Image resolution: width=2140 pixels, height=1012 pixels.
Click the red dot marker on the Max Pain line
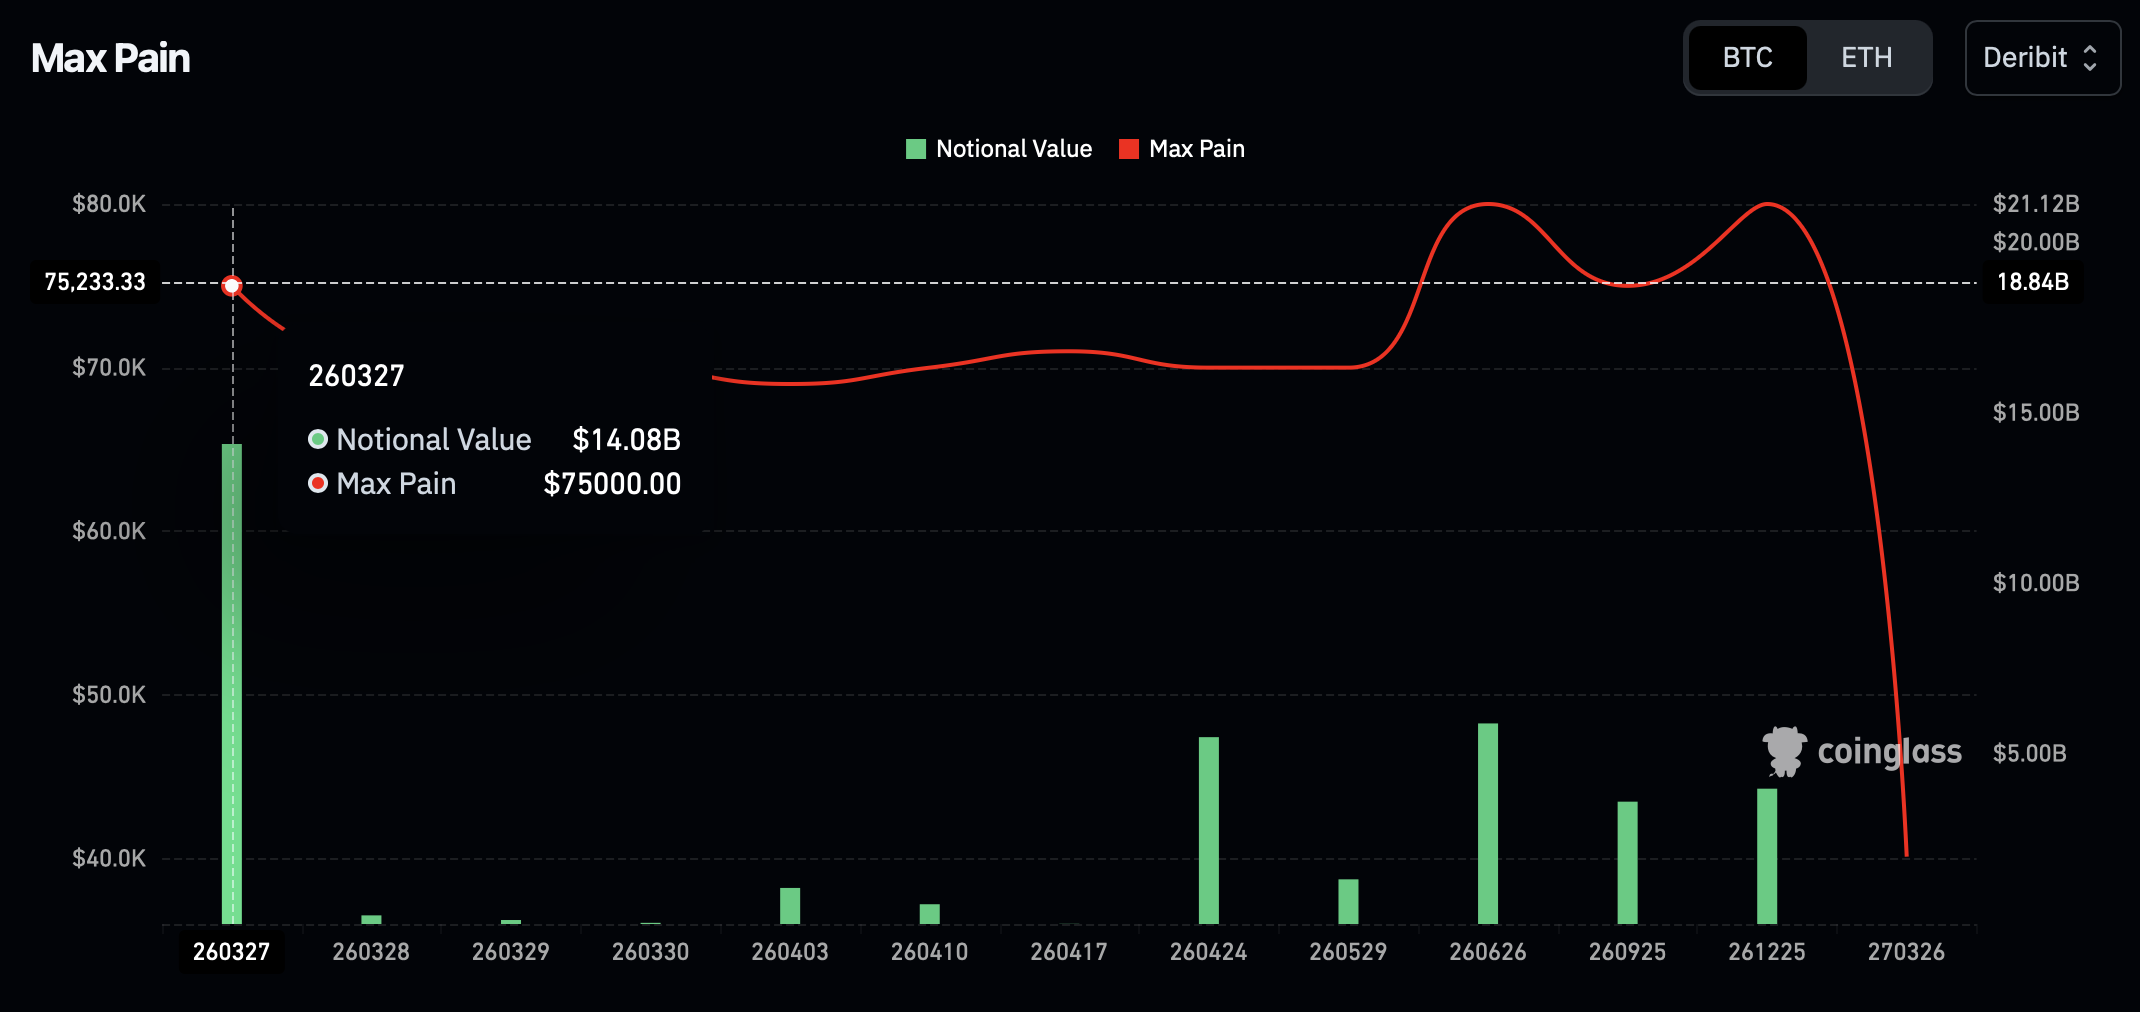point(231,284)
